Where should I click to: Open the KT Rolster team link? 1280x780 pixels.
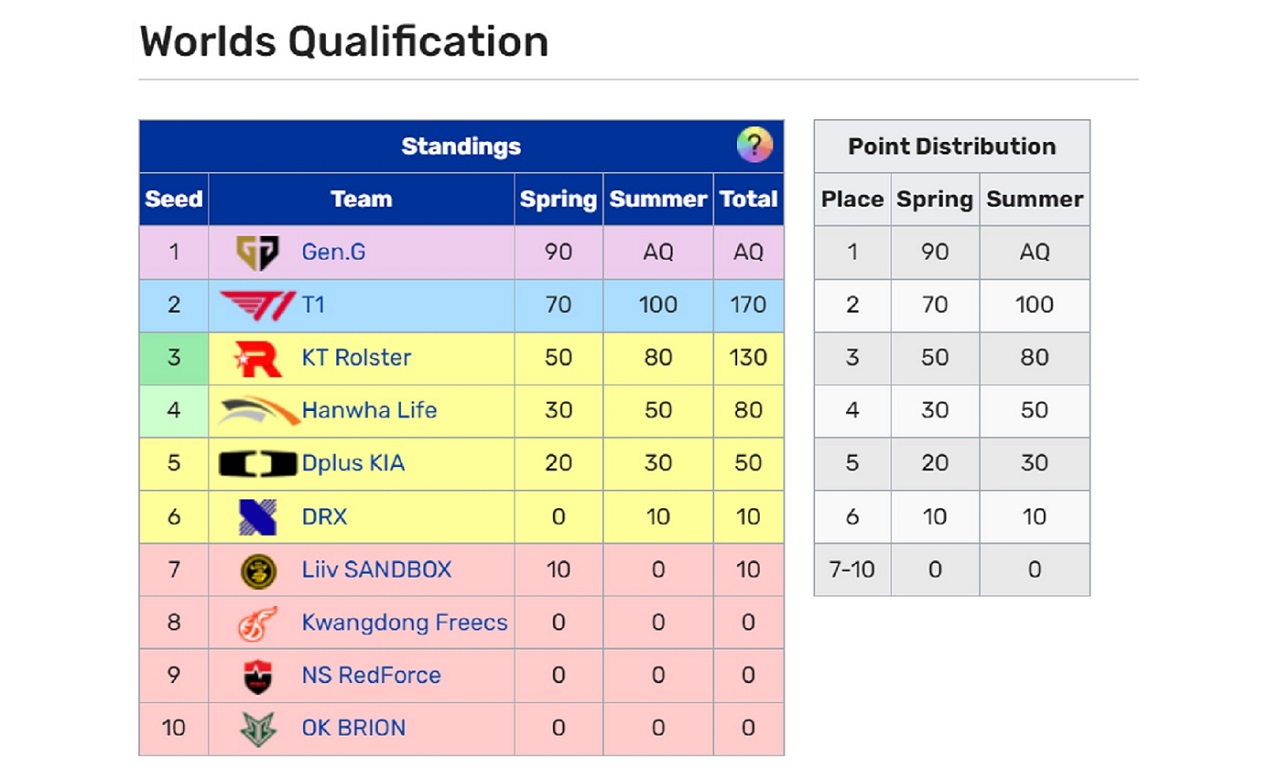pos(355,358)
